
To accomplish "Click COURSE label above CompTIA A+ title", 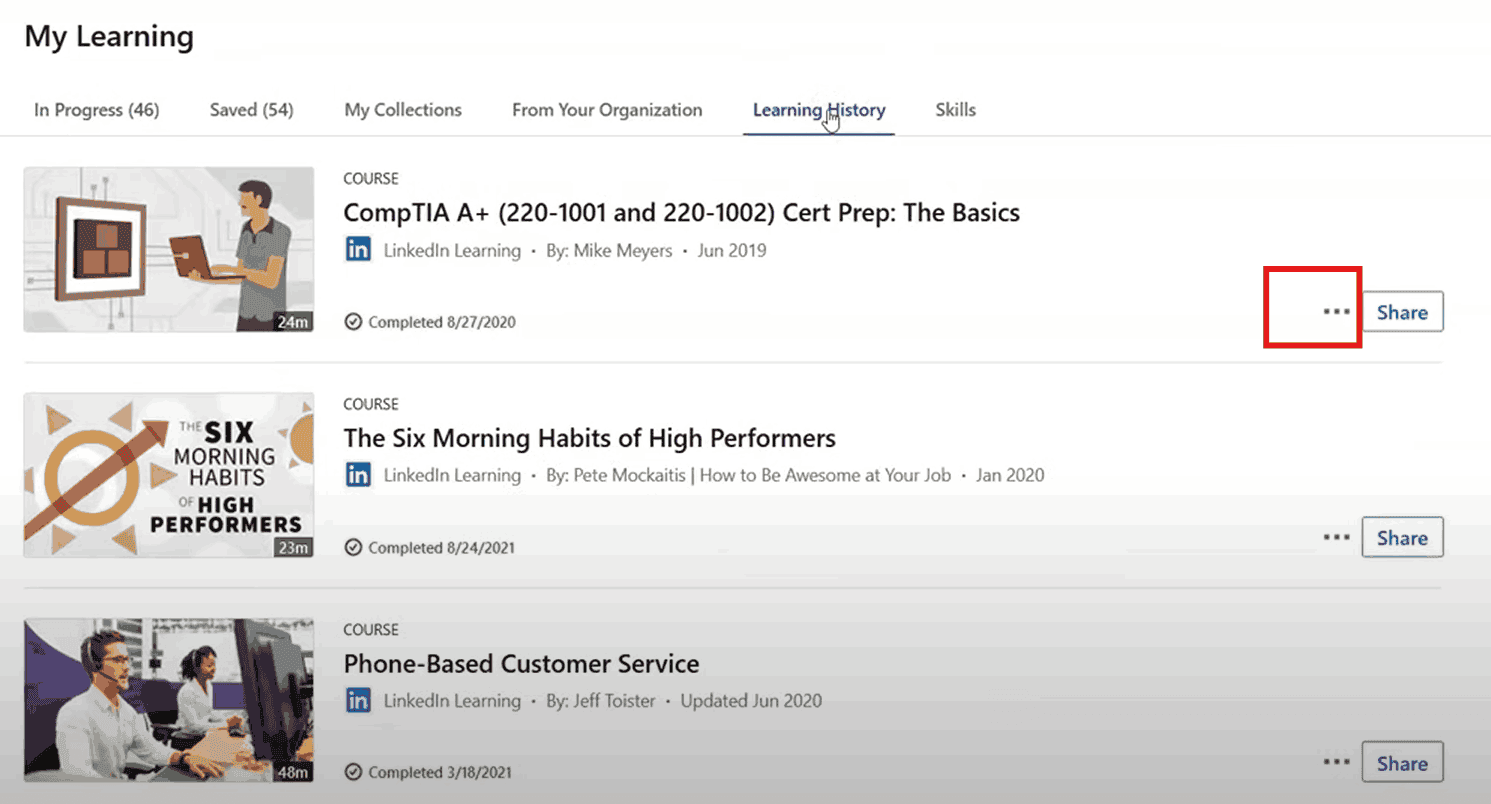I will pyautogui.click(x=371, y=179).
